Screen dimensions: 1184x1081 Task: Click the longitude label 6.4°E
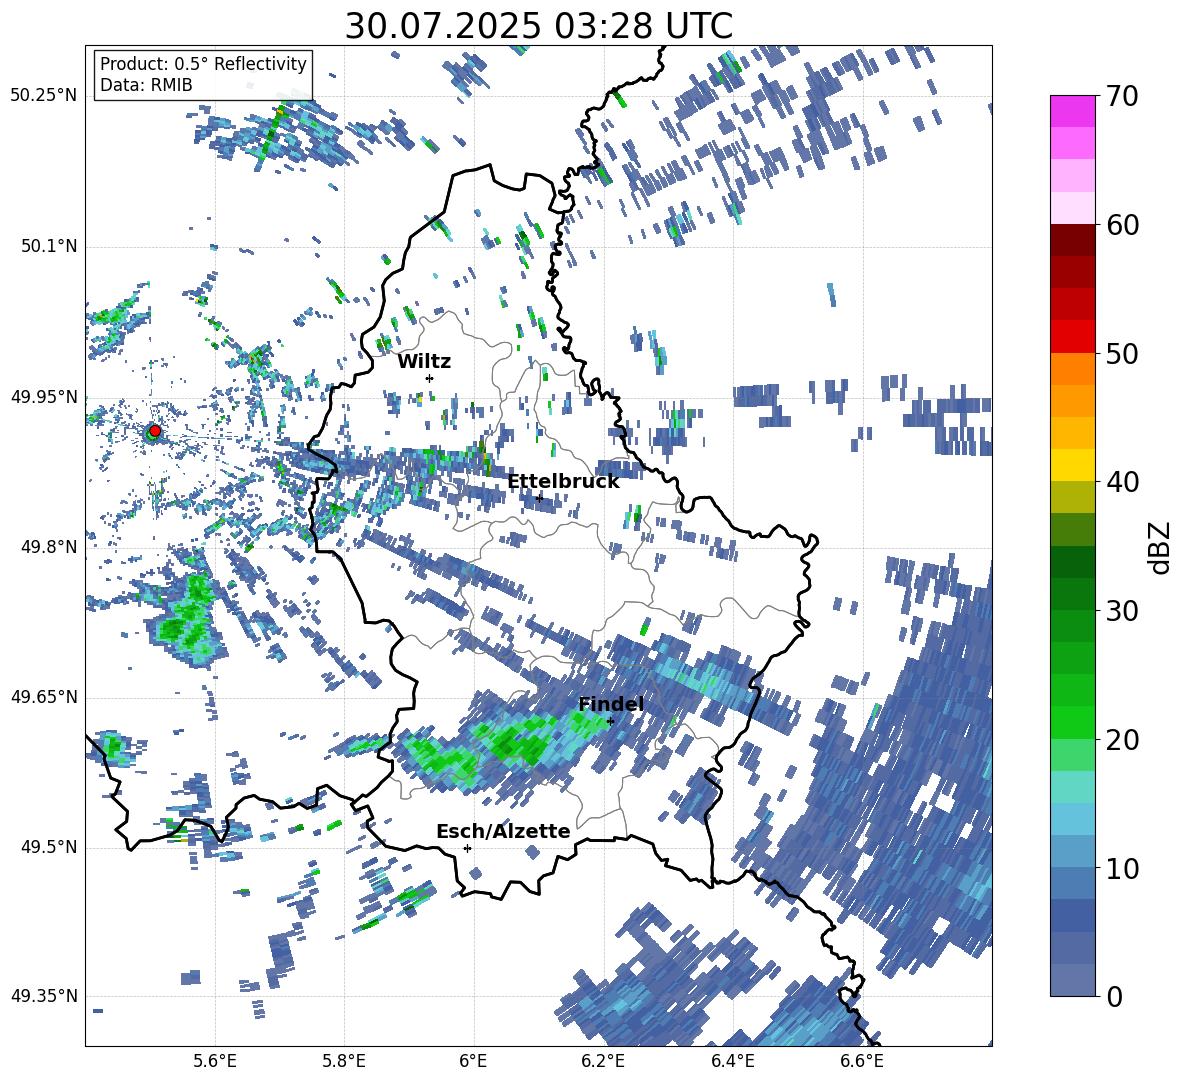(x=732, y=1061)
